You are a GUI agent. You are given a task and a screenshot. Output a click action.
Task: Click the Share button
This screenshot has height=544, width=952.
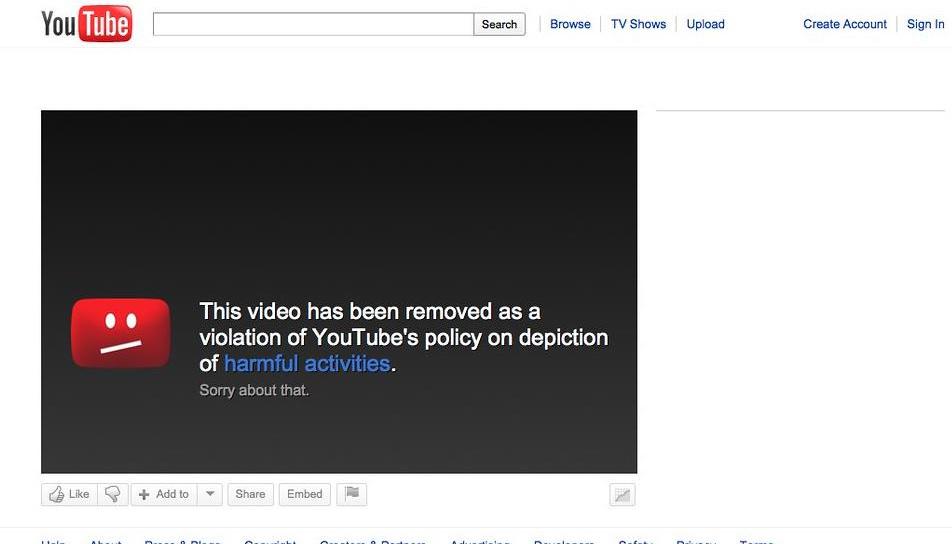pos(250,494)
